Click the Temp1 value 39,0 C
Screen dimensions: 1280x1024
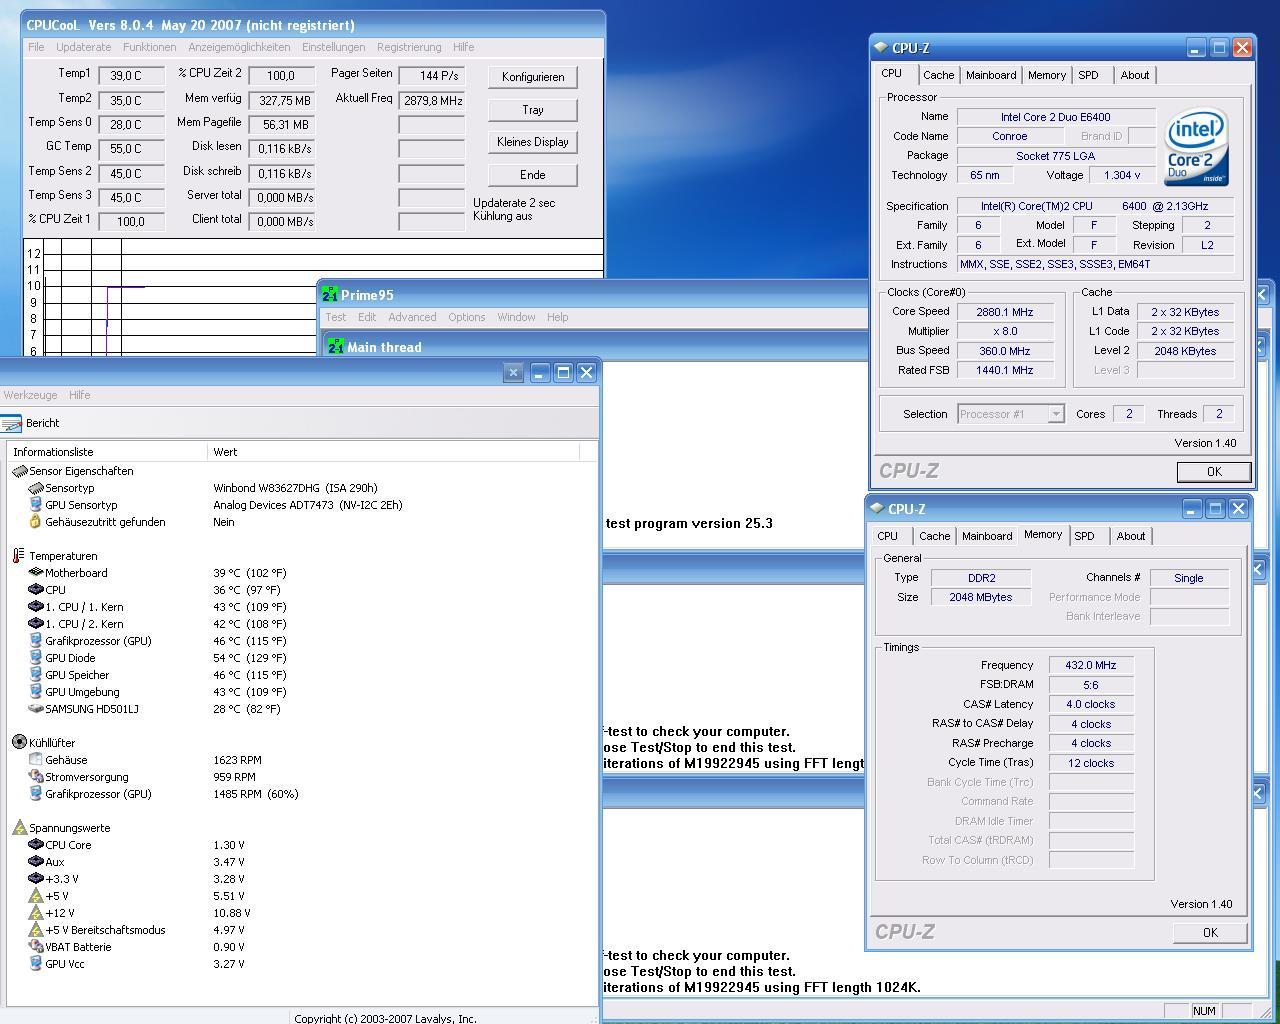click(131, 75)
